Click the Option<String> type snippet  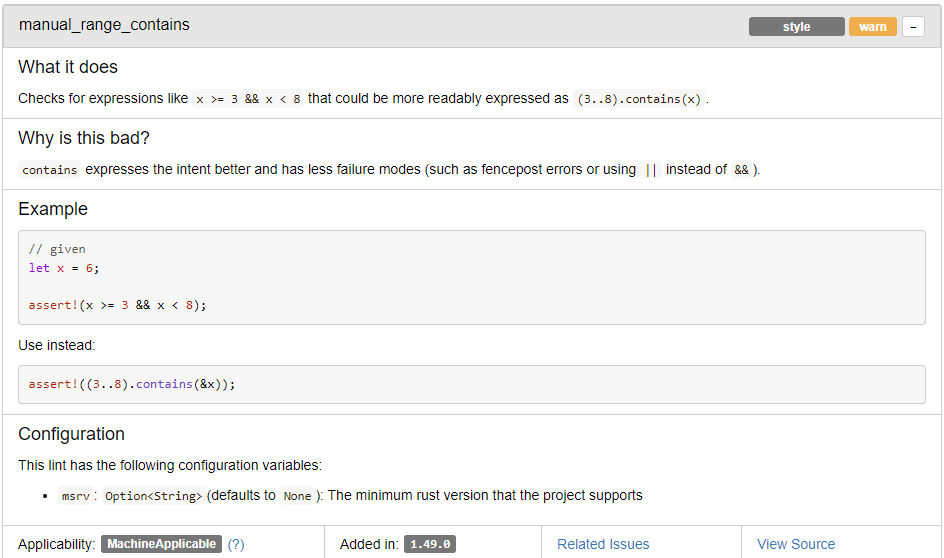coord(153,496)
